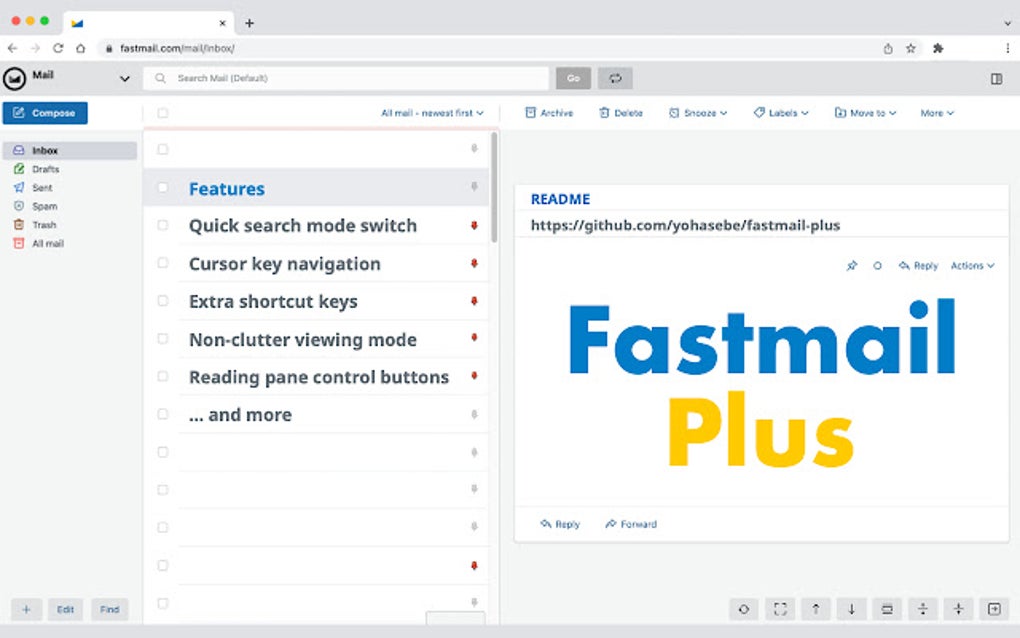
Task: Open the Cursor key navigation message
Action: tap(316, 263)
